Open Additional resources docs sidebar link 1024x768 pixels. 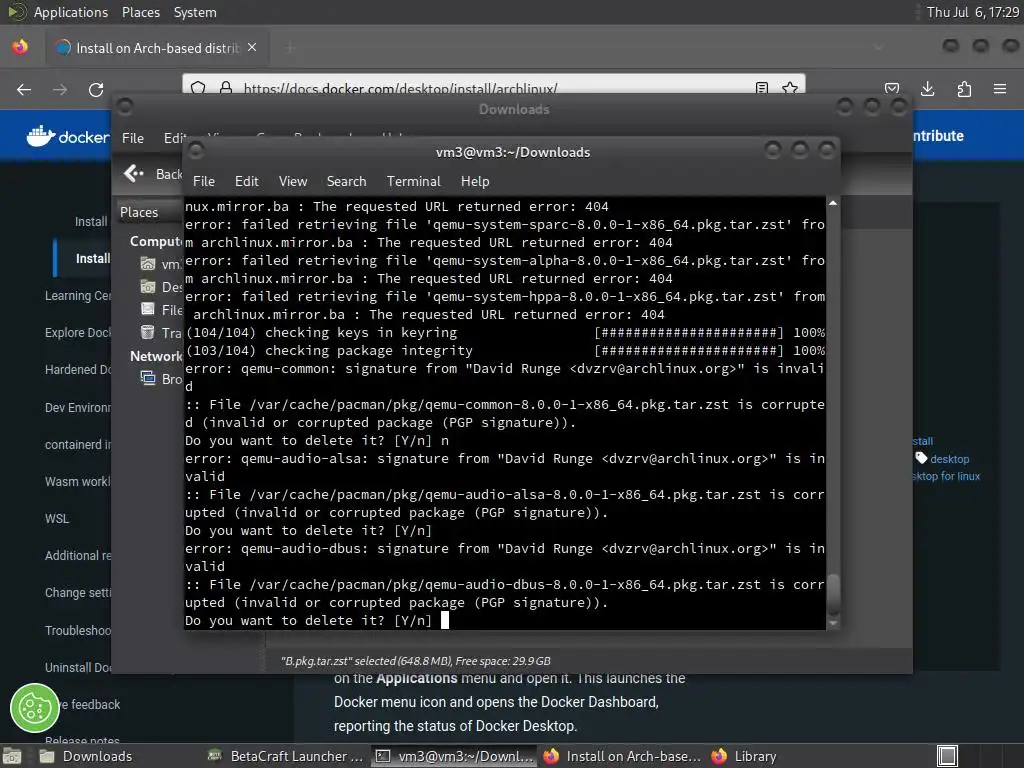pyautogui.click(x=78, y=556)
